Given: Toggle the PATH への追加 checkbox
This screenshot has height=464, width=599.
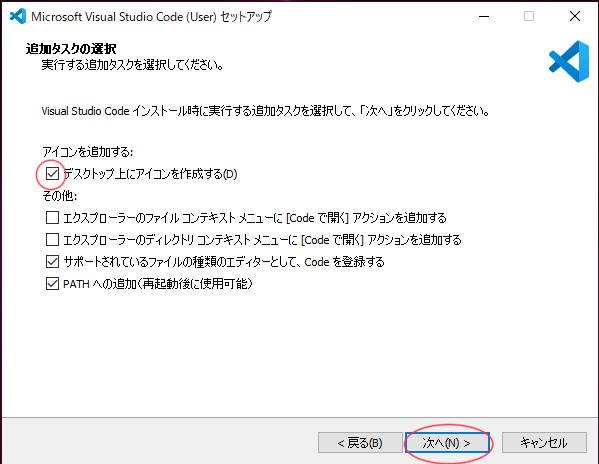Looking at the screenshot, I should point(52,284).
